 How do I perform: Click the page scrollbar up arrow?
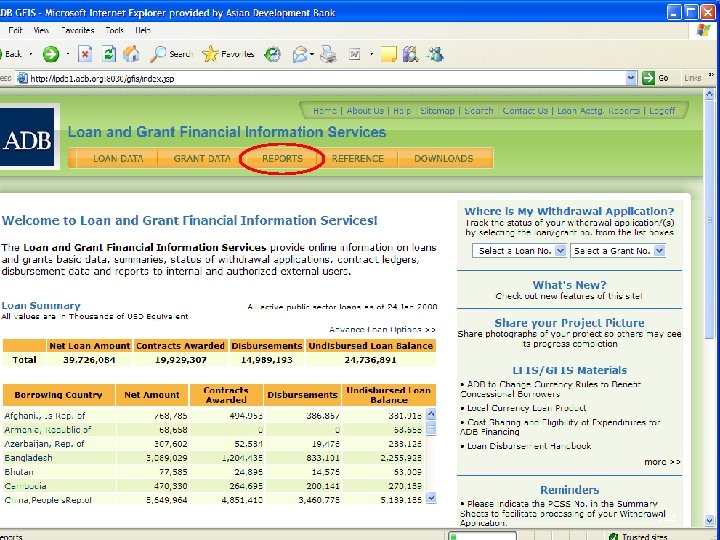709,95
